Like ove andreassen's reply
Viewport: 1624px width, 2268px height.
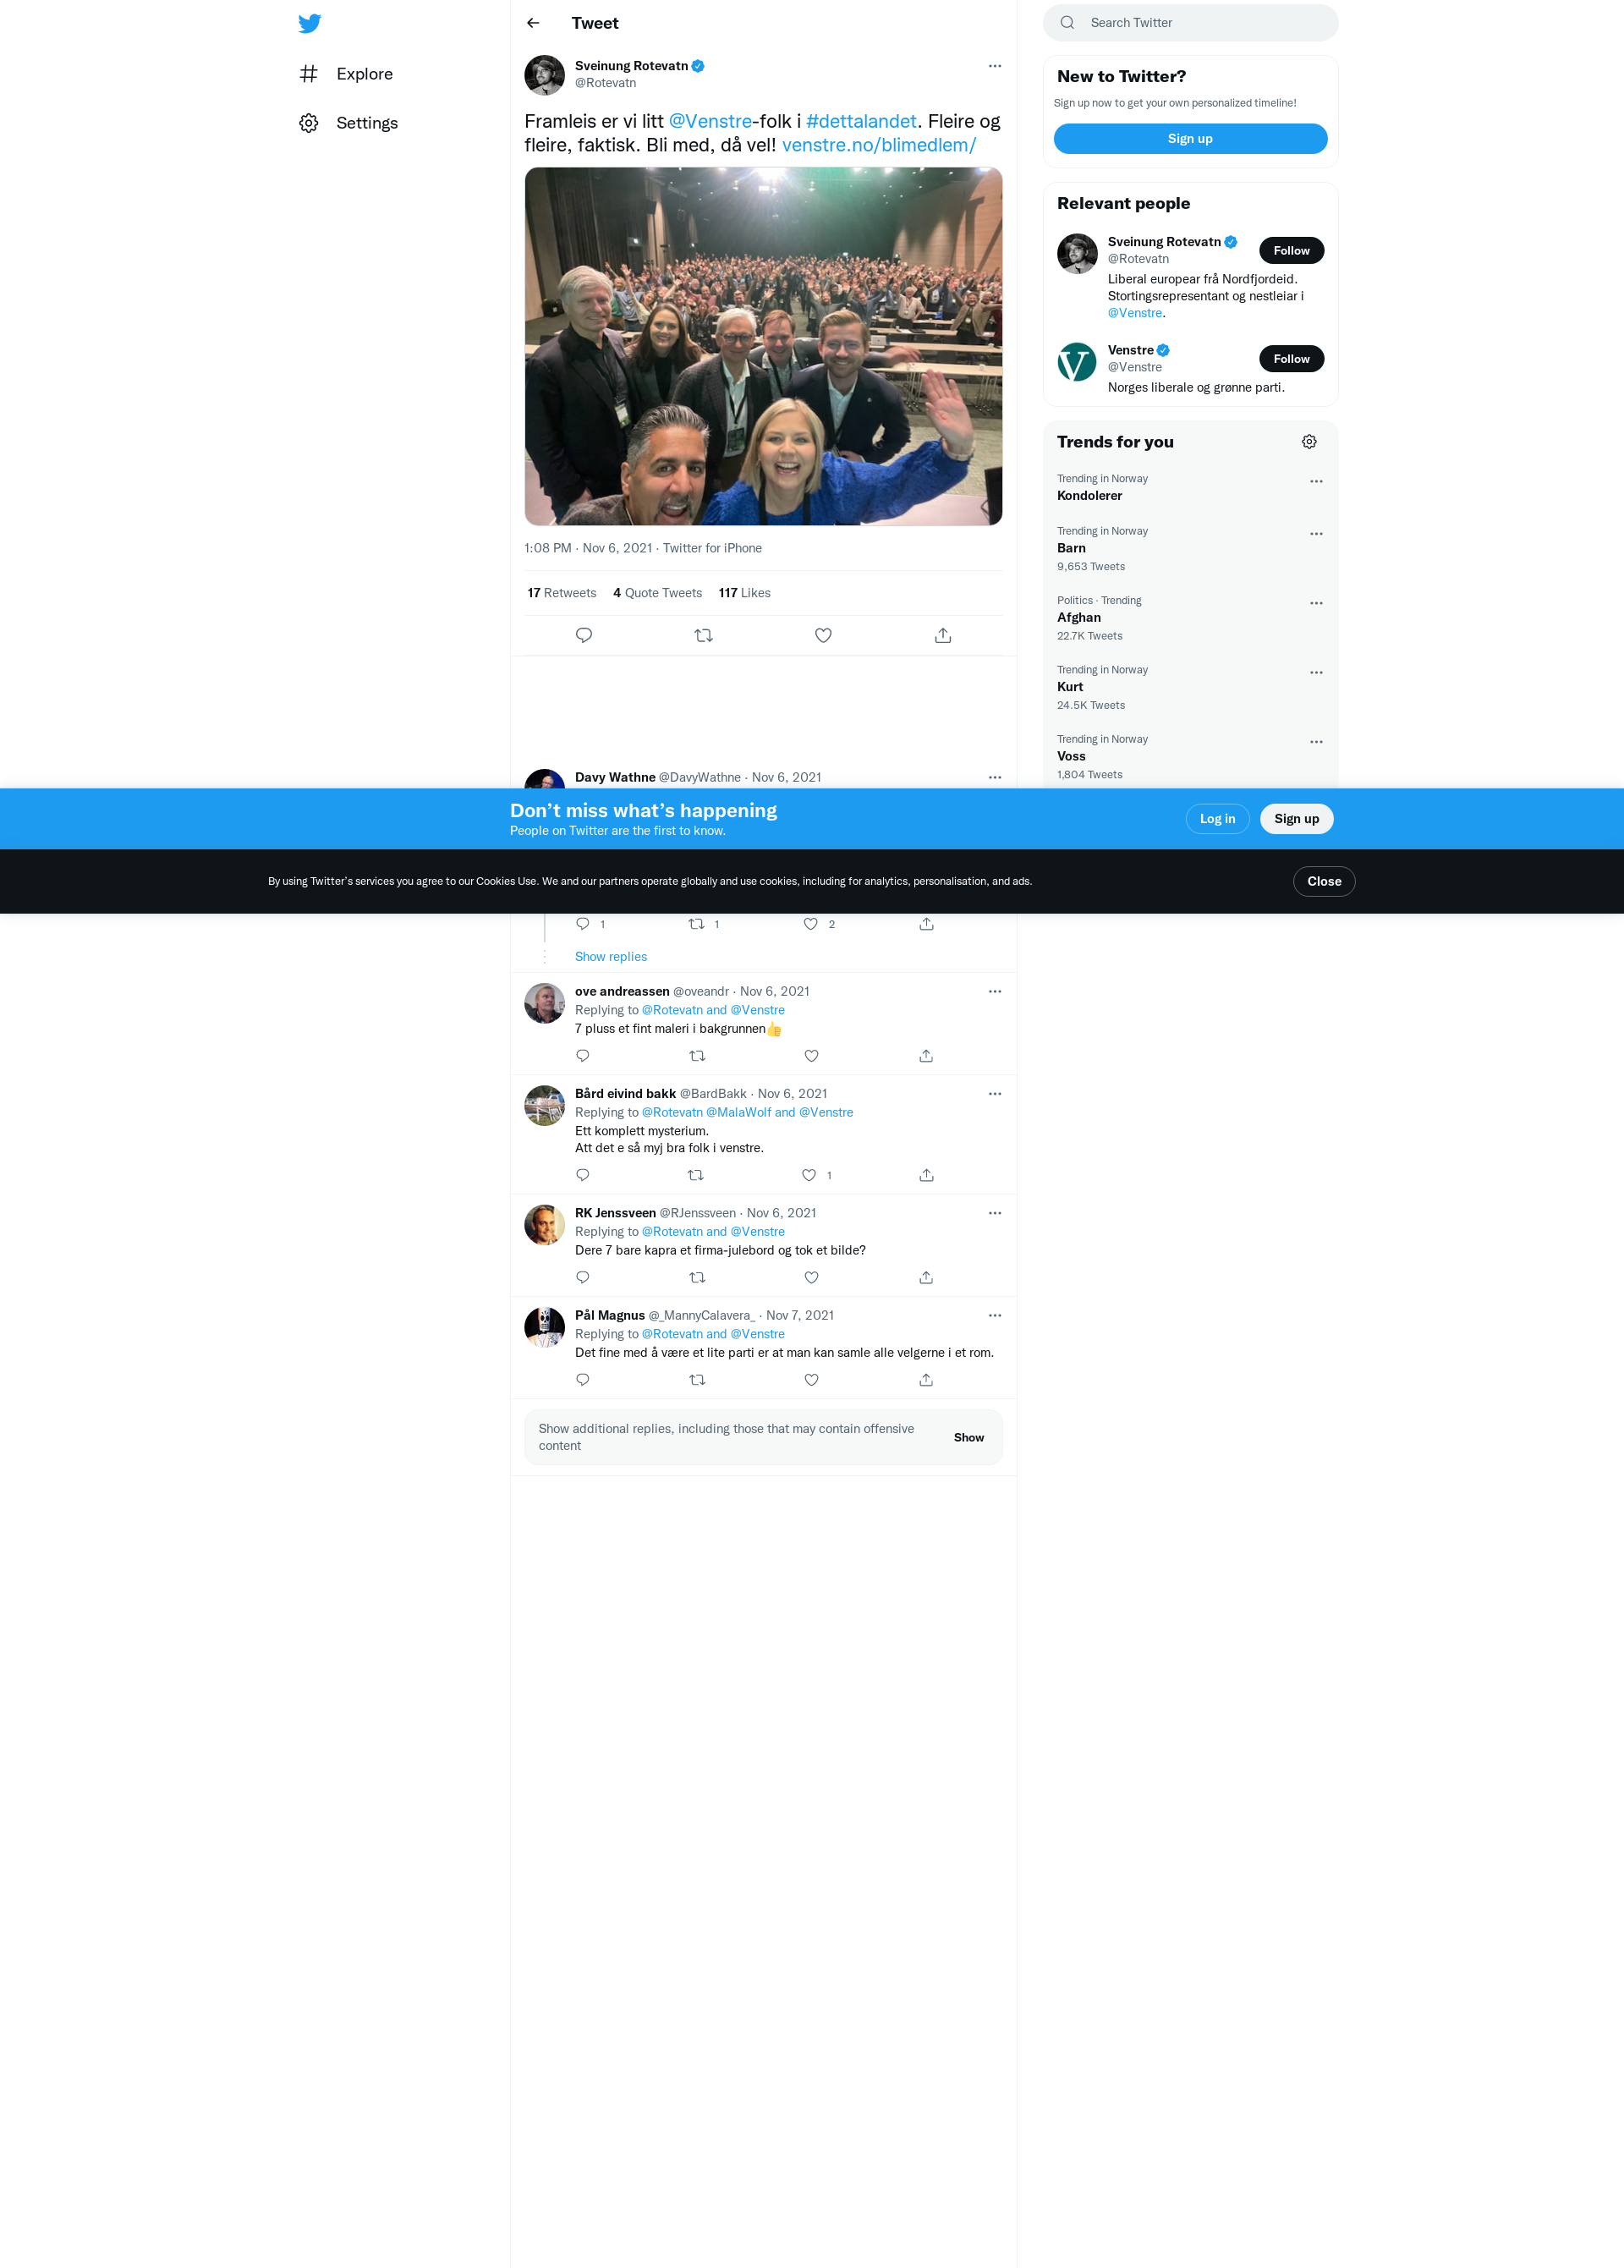pos(812,1056)
